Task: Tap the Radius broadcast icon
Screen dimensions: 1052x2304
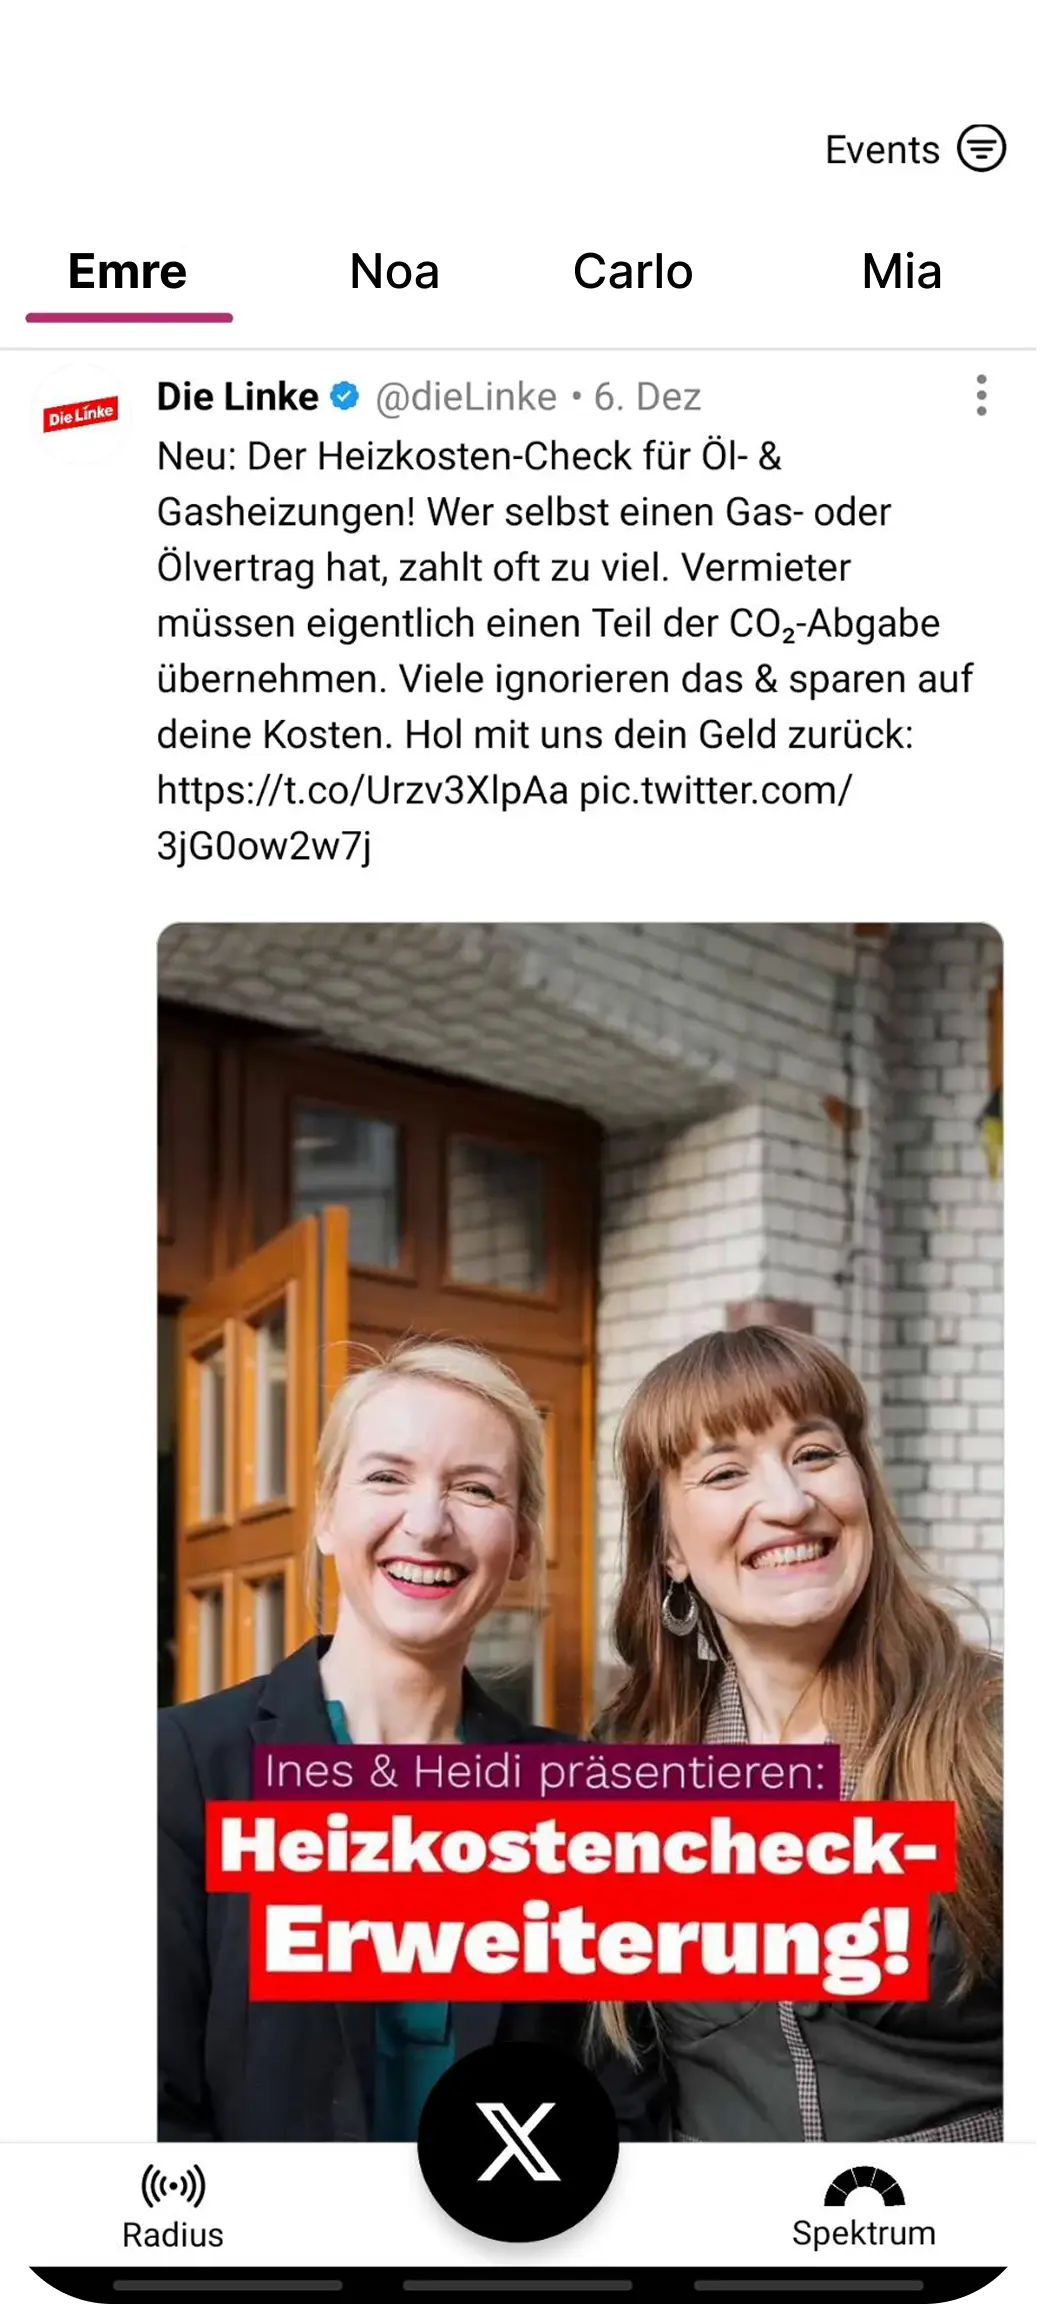Action: [x=173, y=2185]
